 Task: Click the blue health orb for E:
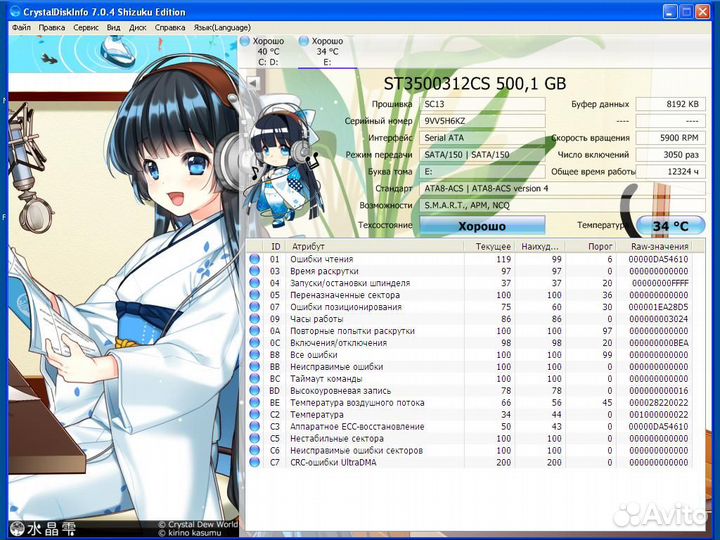pos(303,41)
